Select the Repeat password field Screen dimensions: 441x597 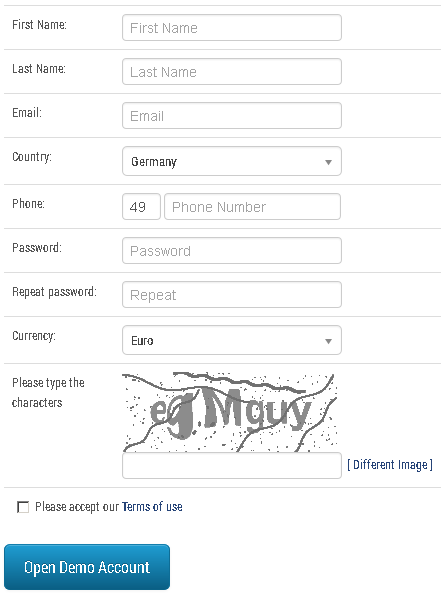click(x=232, y=295)
